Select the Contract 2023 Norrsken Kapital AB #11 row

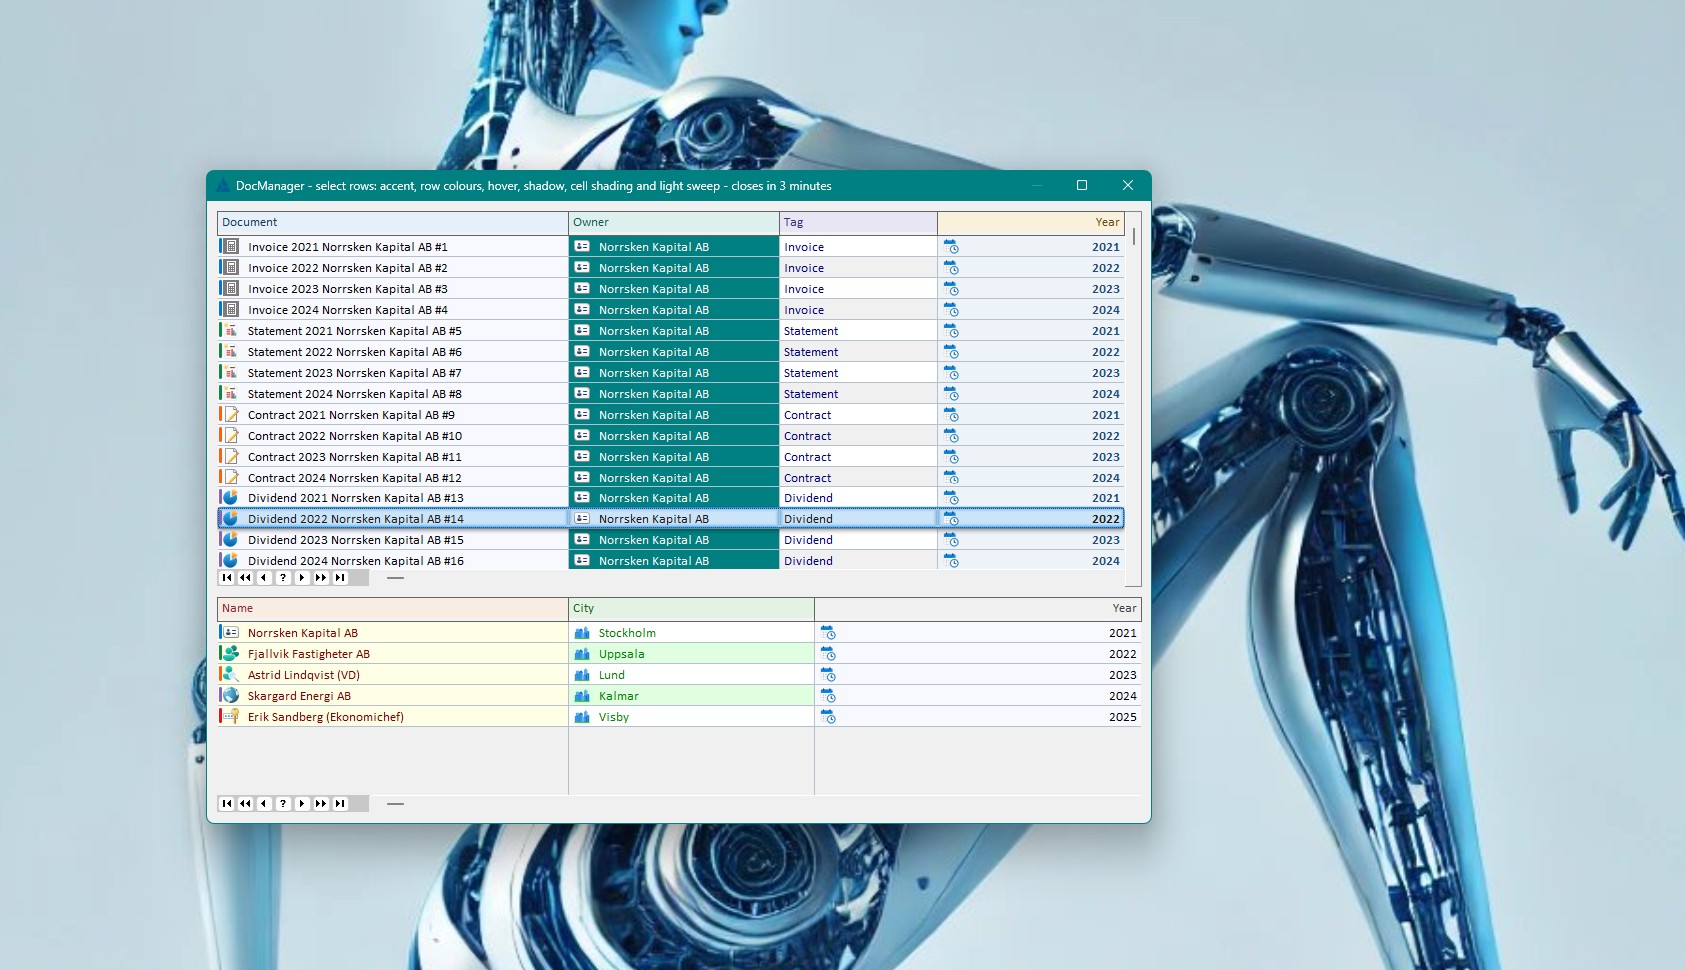671,456
